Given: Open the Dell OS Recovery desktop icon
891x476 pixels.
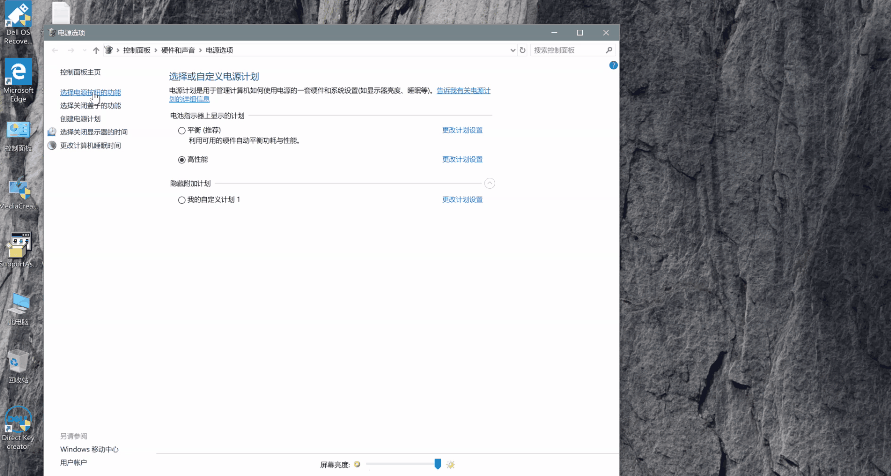Looking at the screenshot, I should click(18, 23).
